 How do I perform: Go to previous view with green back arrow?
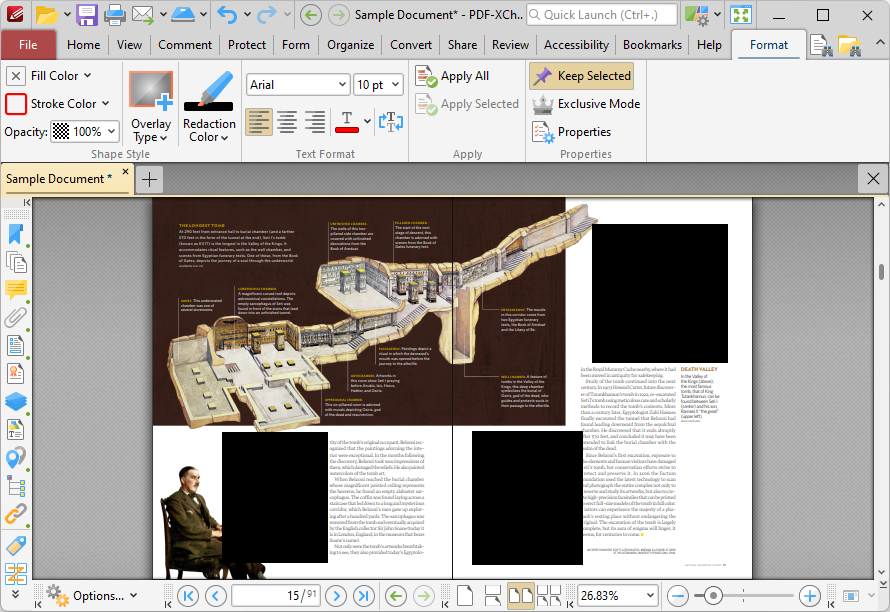(310, 15)
